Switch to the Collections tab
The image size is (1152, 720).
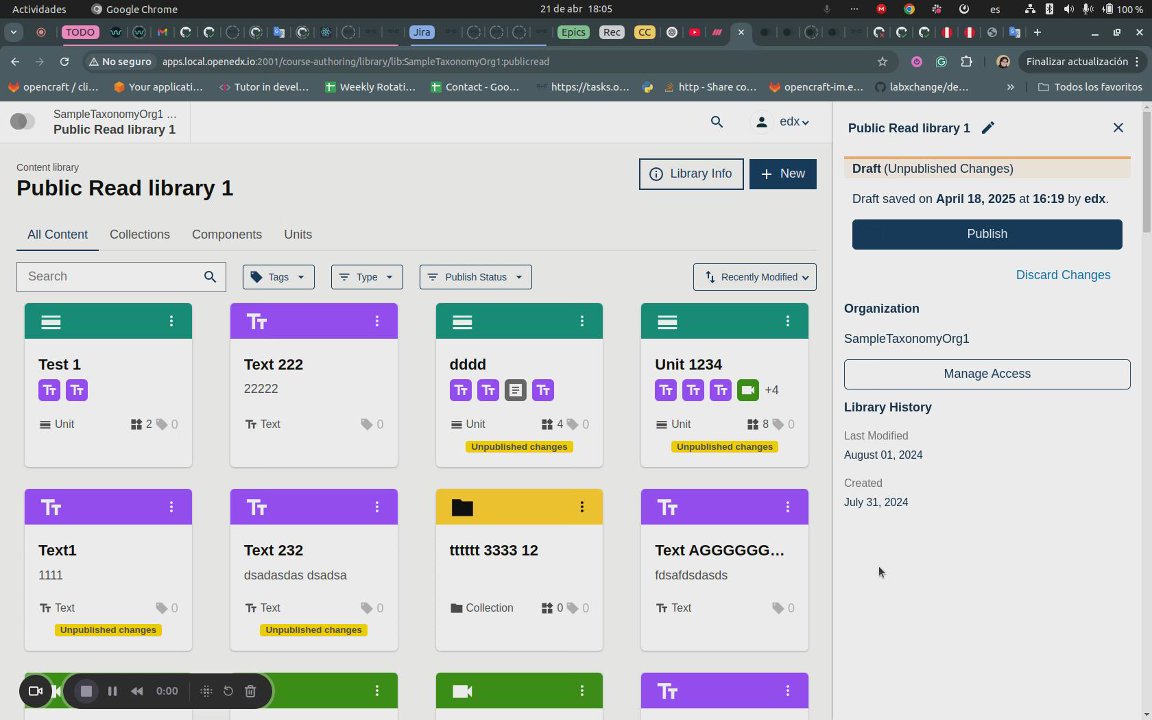[x=140, y=234]
